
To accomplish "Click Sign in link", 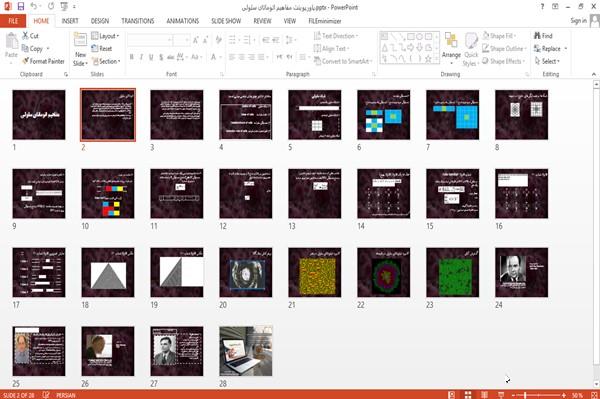I will coord(578,21).
